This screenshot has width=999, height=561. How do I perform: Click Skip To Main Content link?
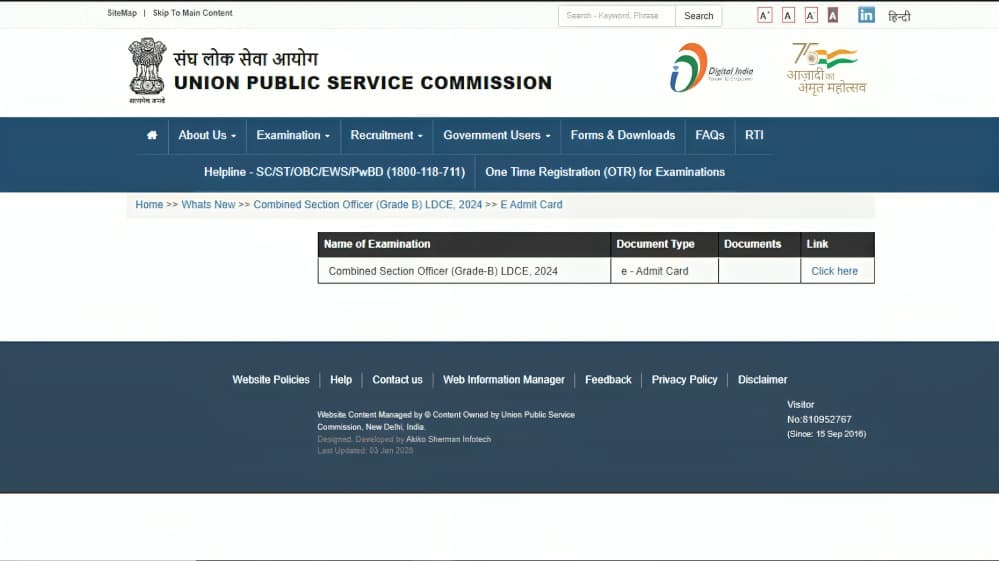192,13
